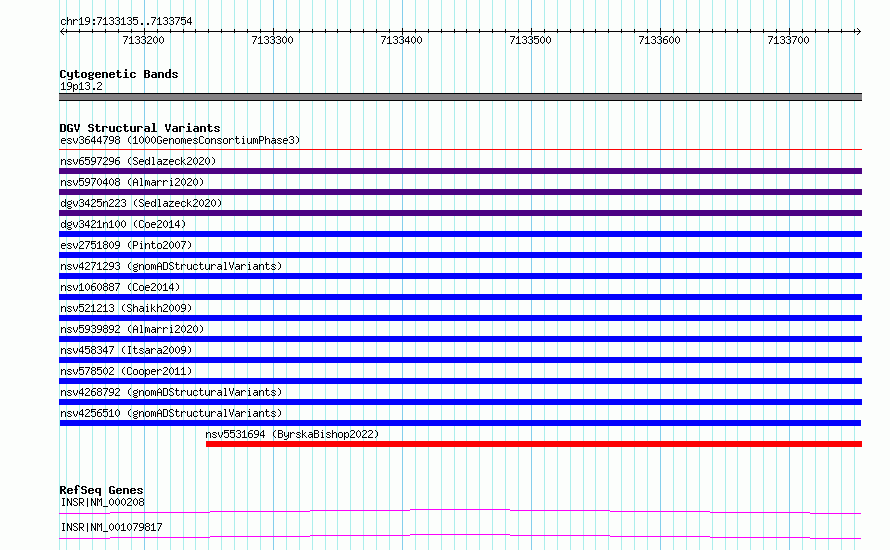Click the blue bar under nsv458347

[x=460, y=360]
